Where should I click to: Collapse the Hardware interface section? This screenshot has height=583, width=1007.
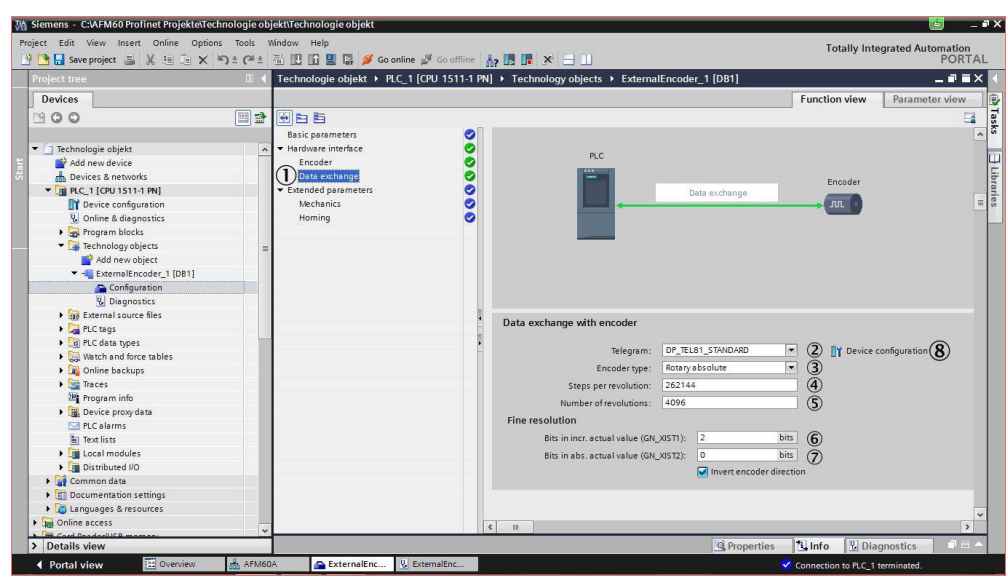tap(282, 148)
